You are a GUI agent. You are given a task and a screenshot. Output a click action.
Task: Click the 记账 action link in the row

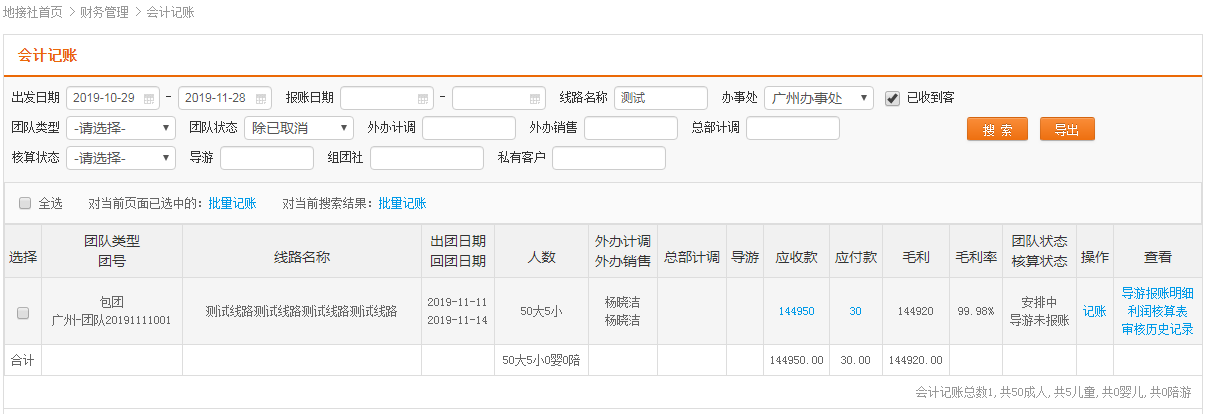point(1094,311)
